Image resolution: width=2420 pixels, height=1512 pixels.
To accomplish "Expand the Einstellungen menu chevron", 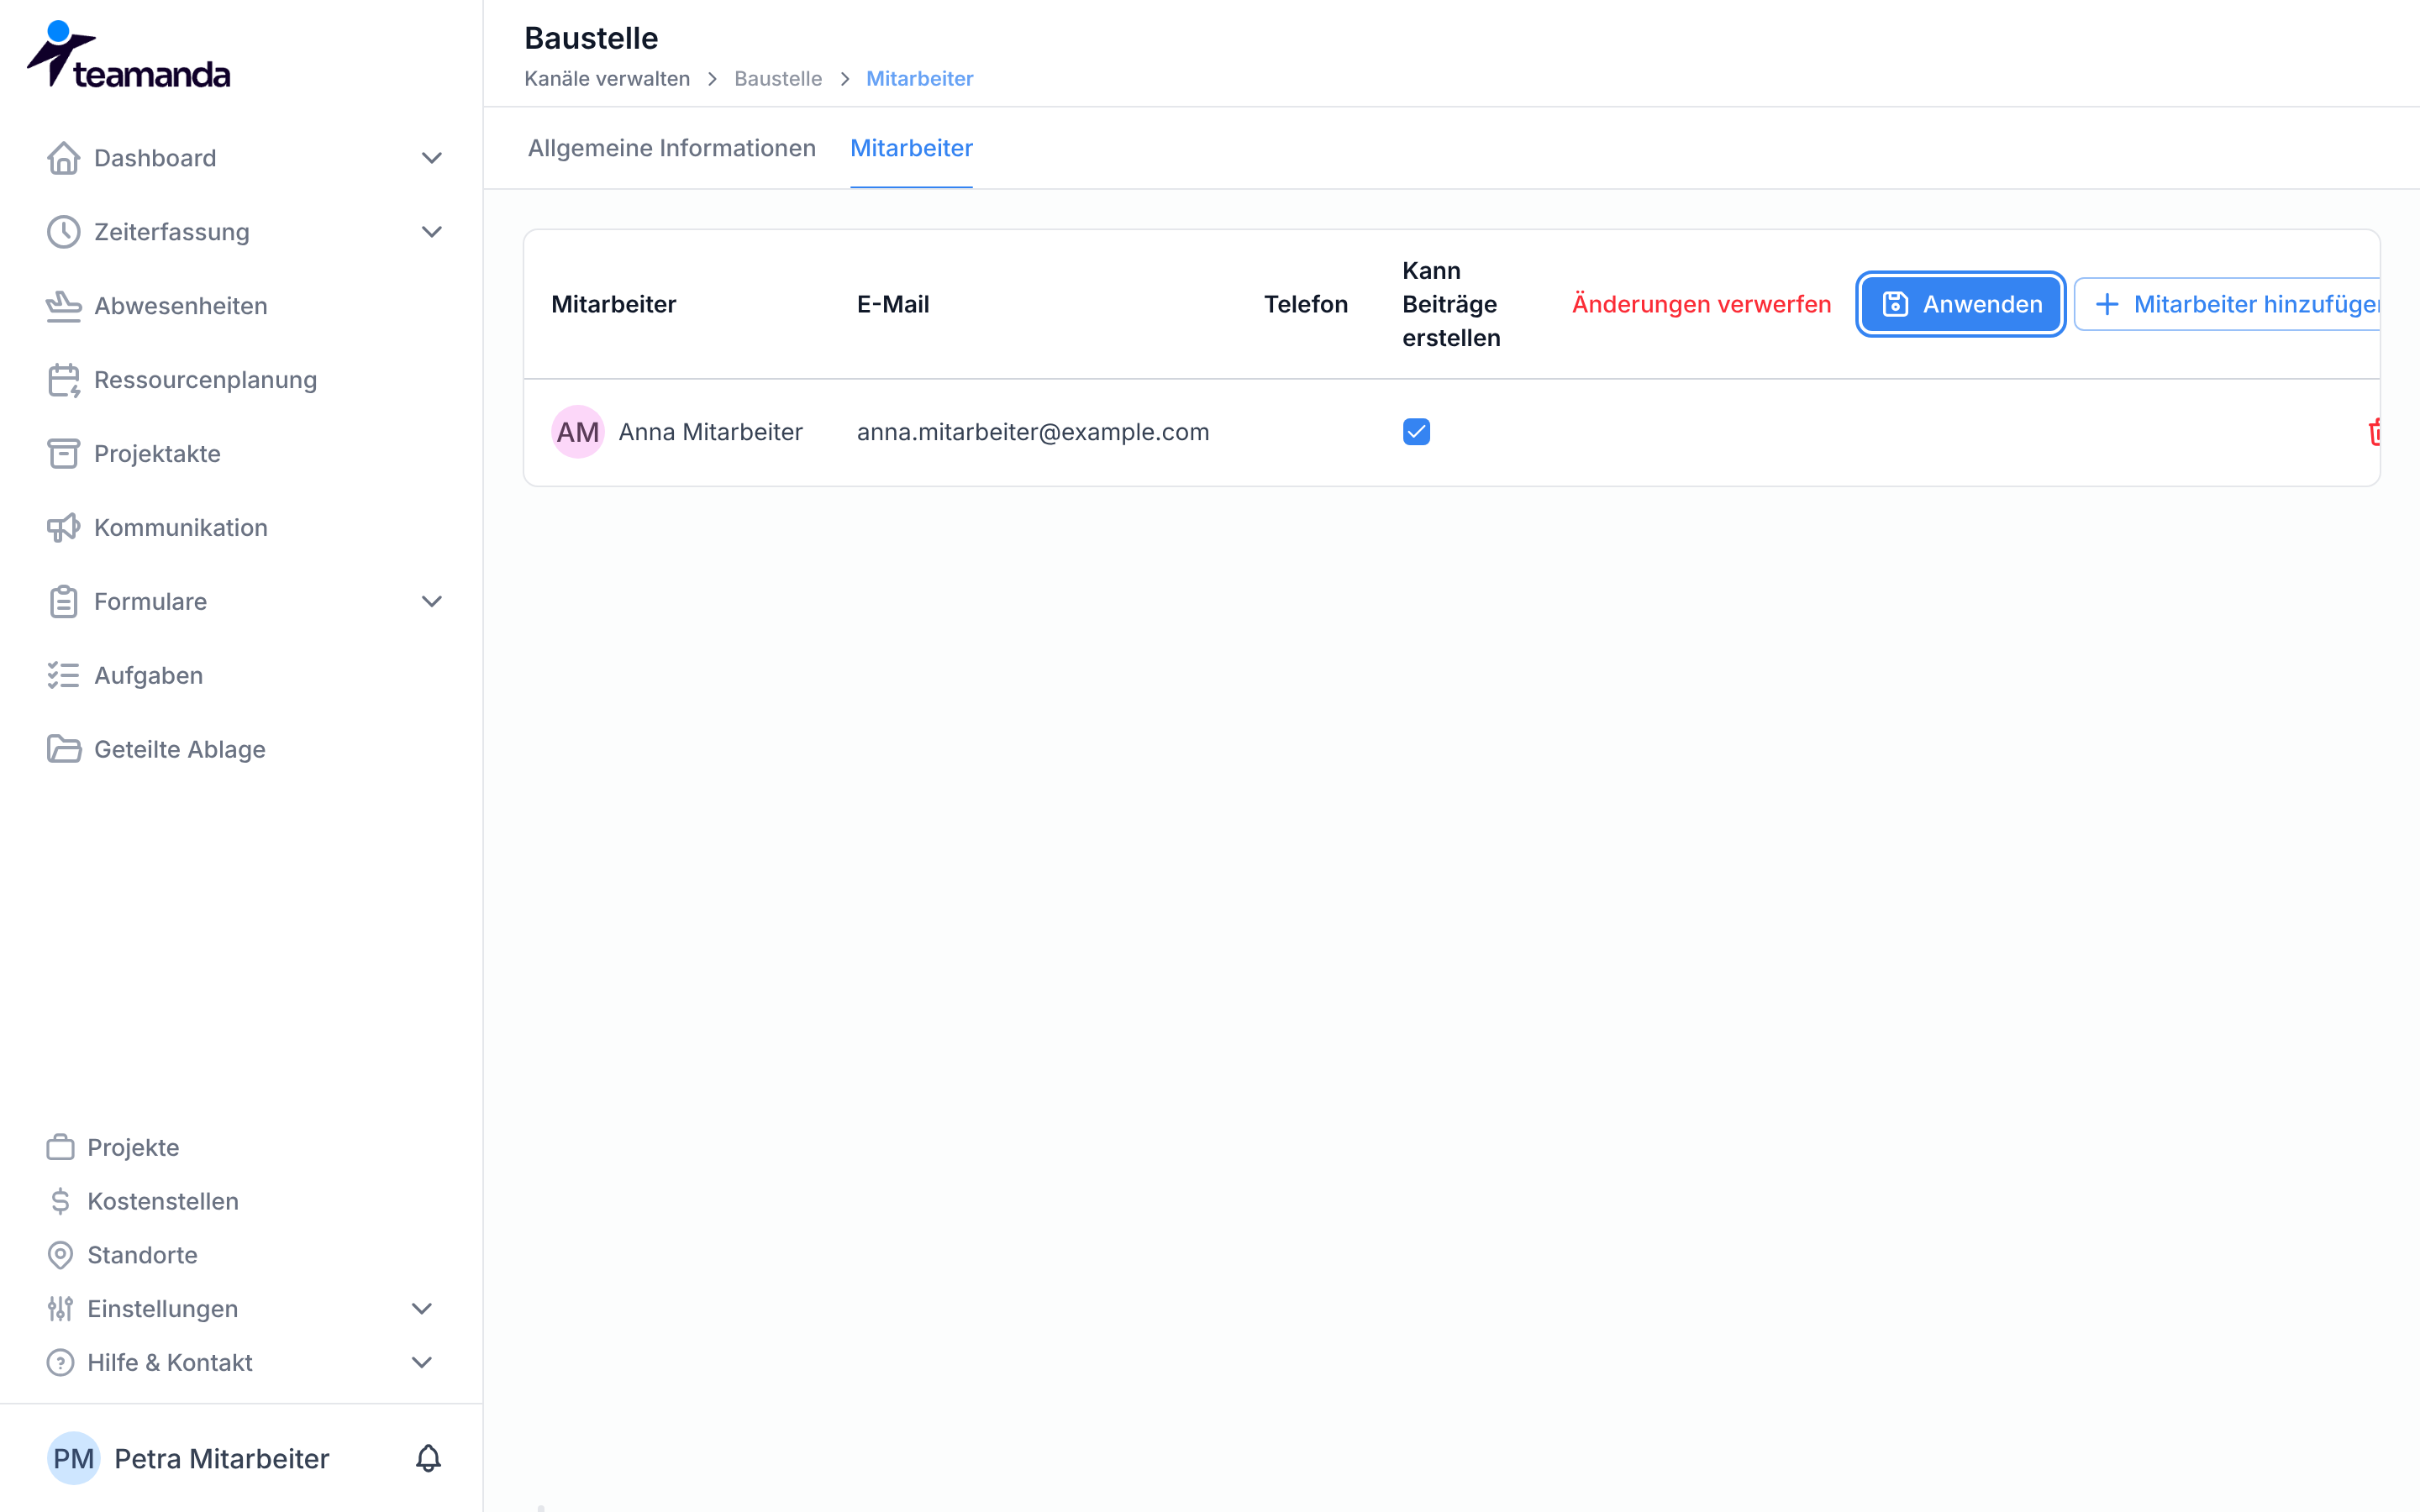I will pos(422,1309).
